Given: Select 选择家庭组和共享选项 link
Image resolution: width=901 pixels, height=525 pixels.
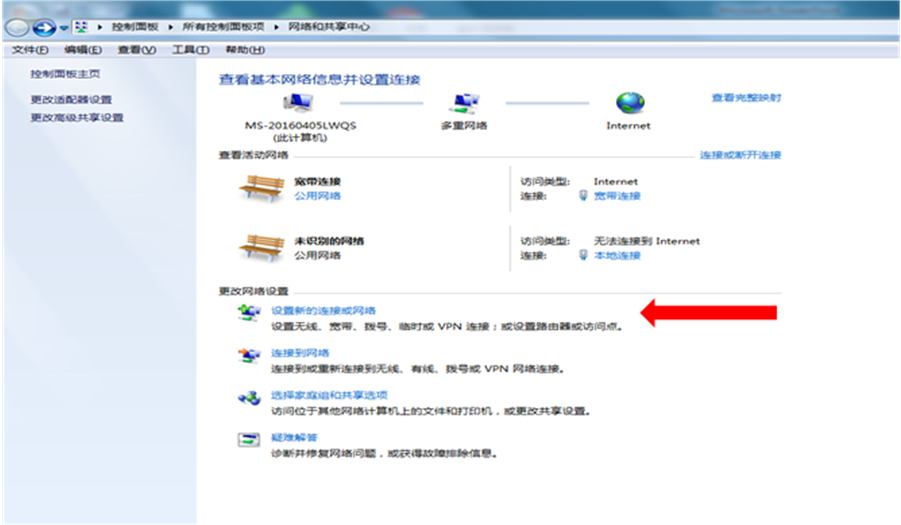Looking at the screenshot, I should [x=329, y=396].
